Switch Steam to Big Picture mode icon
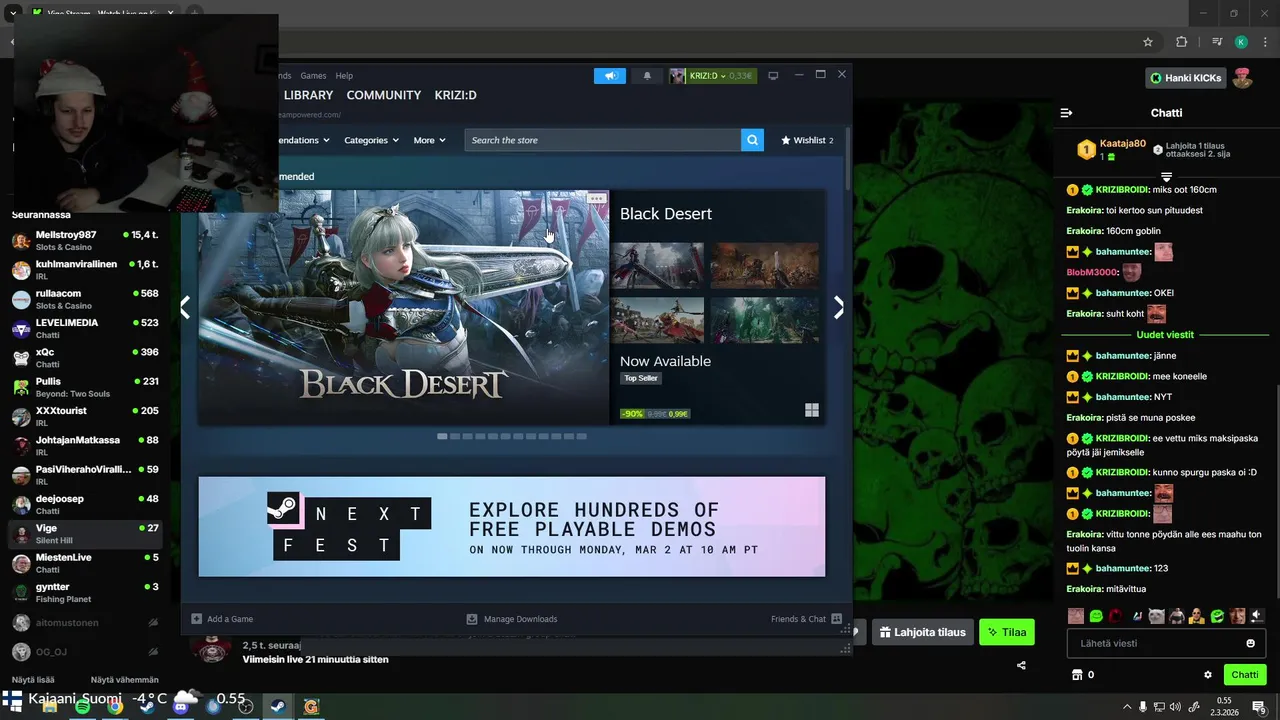Screen dimensions: 1280x720 (773, 76)
